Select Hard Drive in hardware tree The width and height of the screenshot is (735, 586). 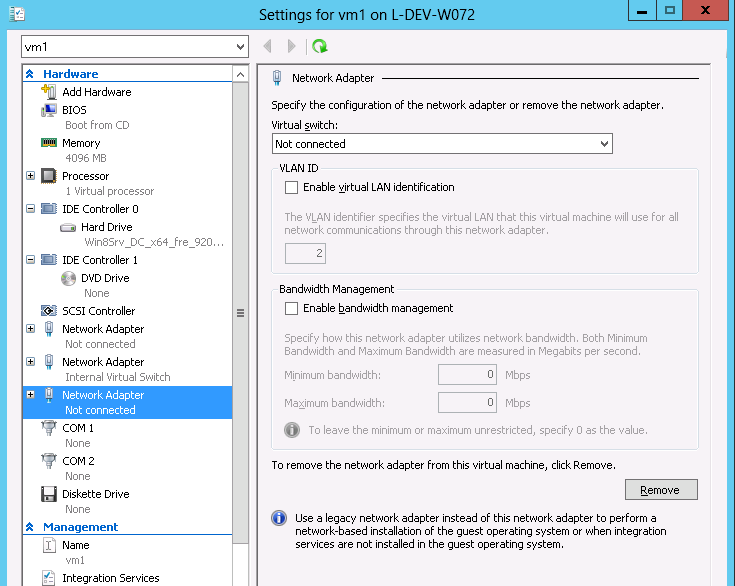point(106,227)
